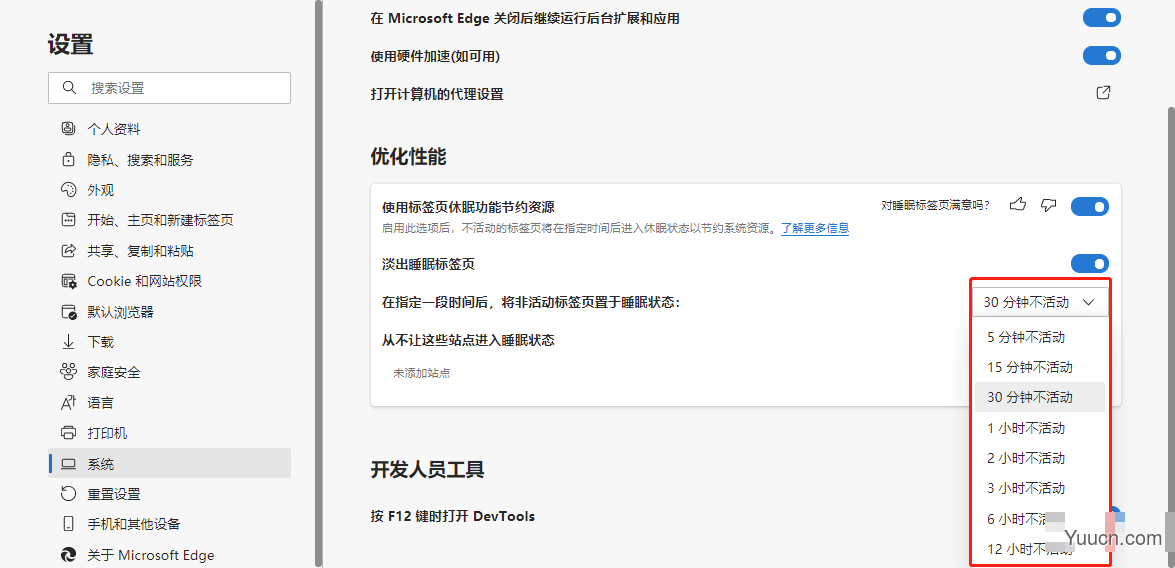1175x568 pixels.
Task: Click 从不让这些站点进入睡眠状态 label
Action: [468, 340]
